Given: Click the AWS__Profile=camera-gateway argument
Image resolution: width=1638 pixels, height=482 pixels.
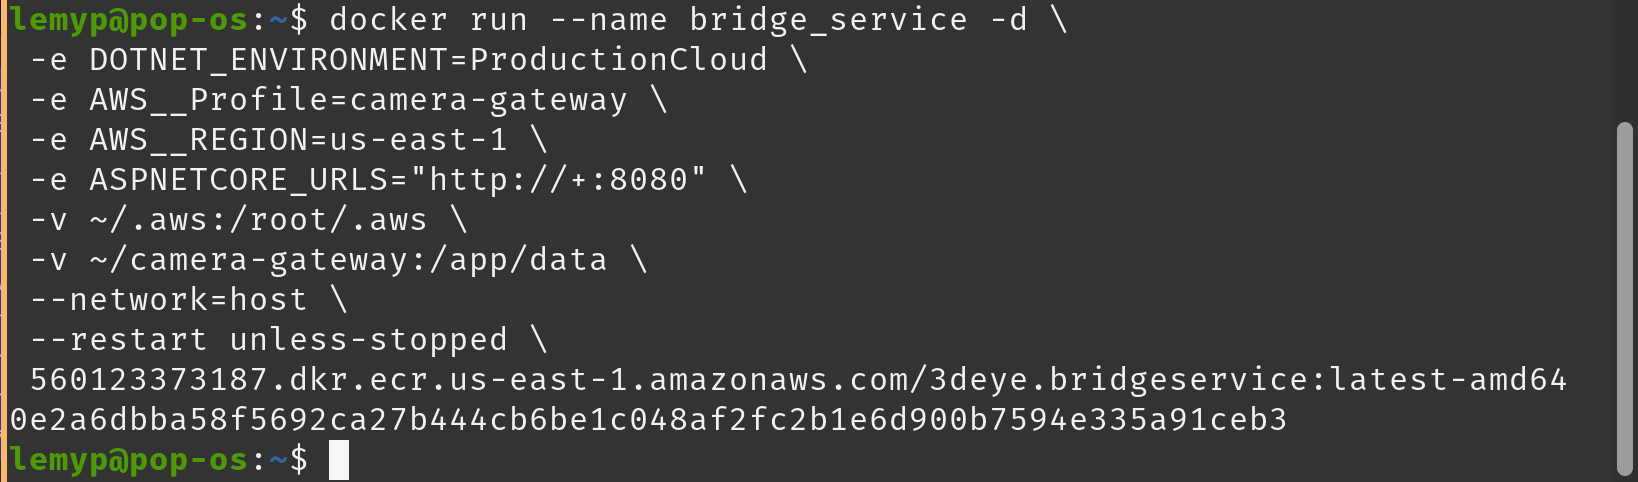Looking at the screenshot, I should click(359, 100).
